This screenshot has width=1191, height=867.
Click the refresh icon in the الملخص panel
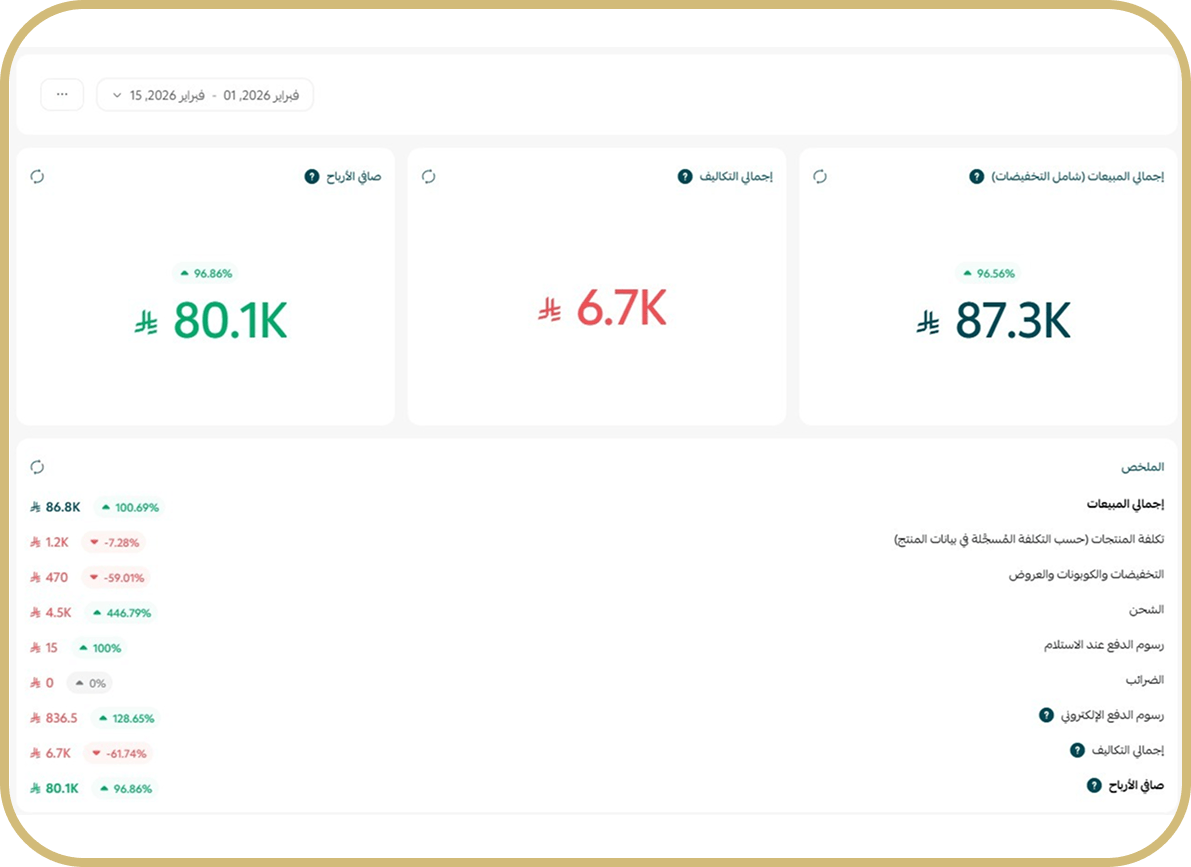[37, 467]
